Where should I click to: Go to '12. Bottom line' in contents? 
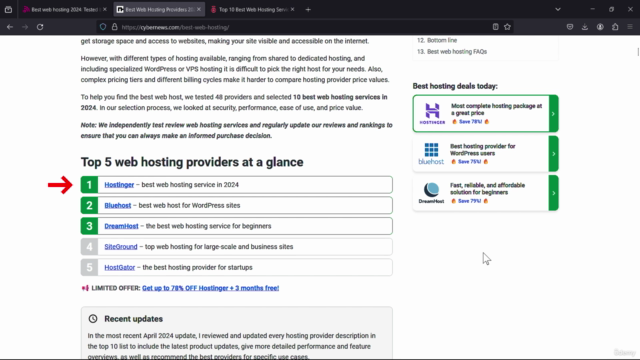[437, 40]
